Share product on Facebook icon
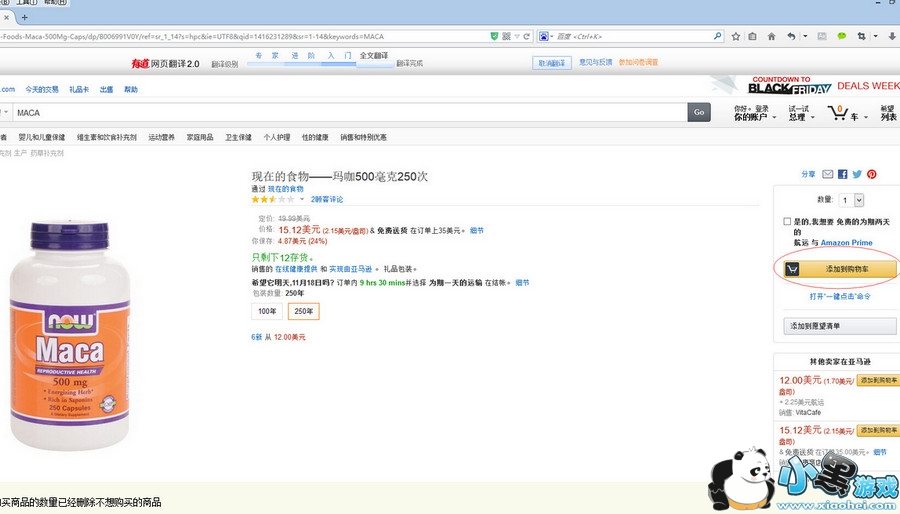Image resolution: width=900 pixels, height=514 pixels. click(x=843, y=174)
